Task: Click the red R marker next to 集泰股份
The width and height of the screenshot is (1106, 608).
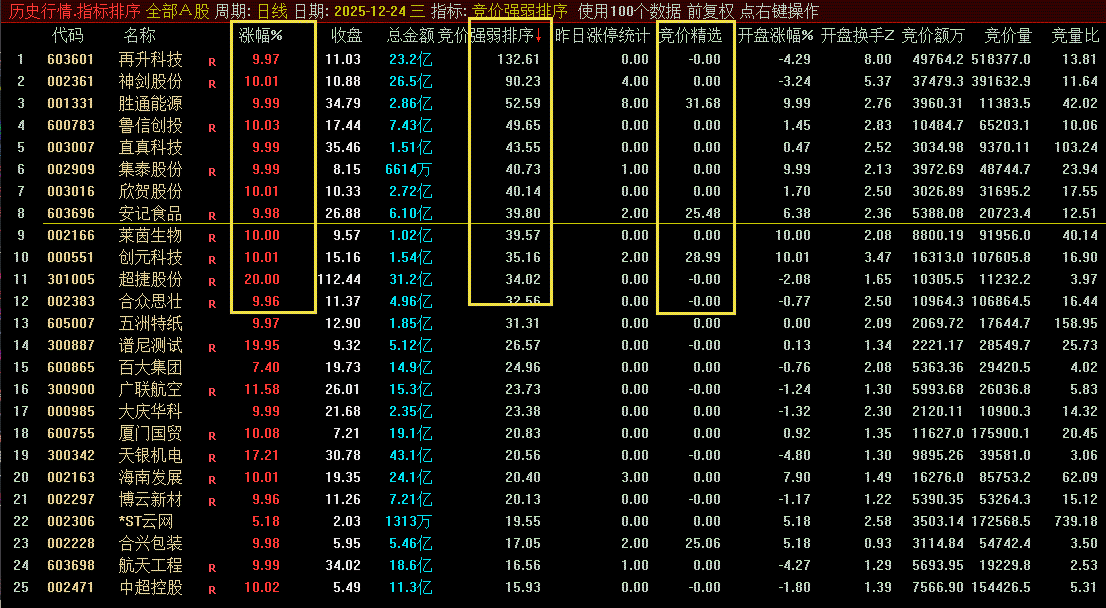Action: click(x=212, y=172)
